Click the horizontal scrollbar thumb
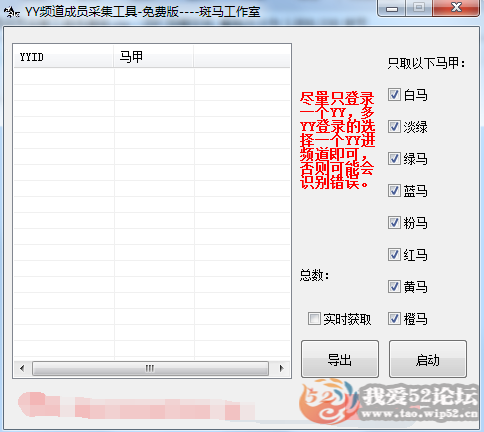The width and height of the screenshot is (484, 432). 150,368
